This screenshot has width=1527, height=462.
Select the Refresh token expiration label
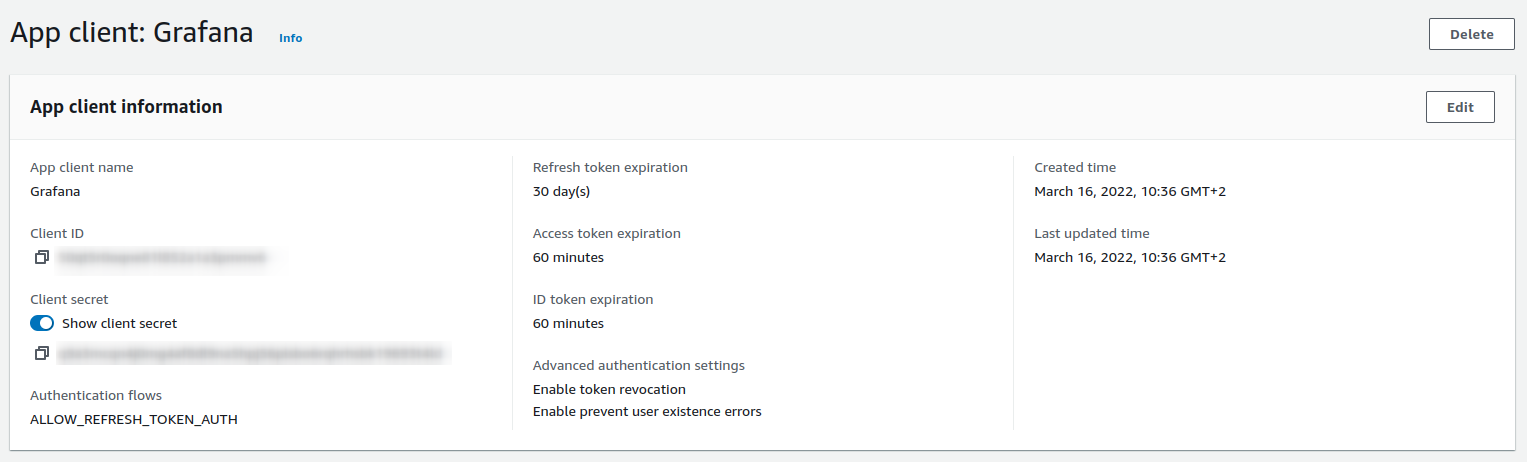coord(610,167)
